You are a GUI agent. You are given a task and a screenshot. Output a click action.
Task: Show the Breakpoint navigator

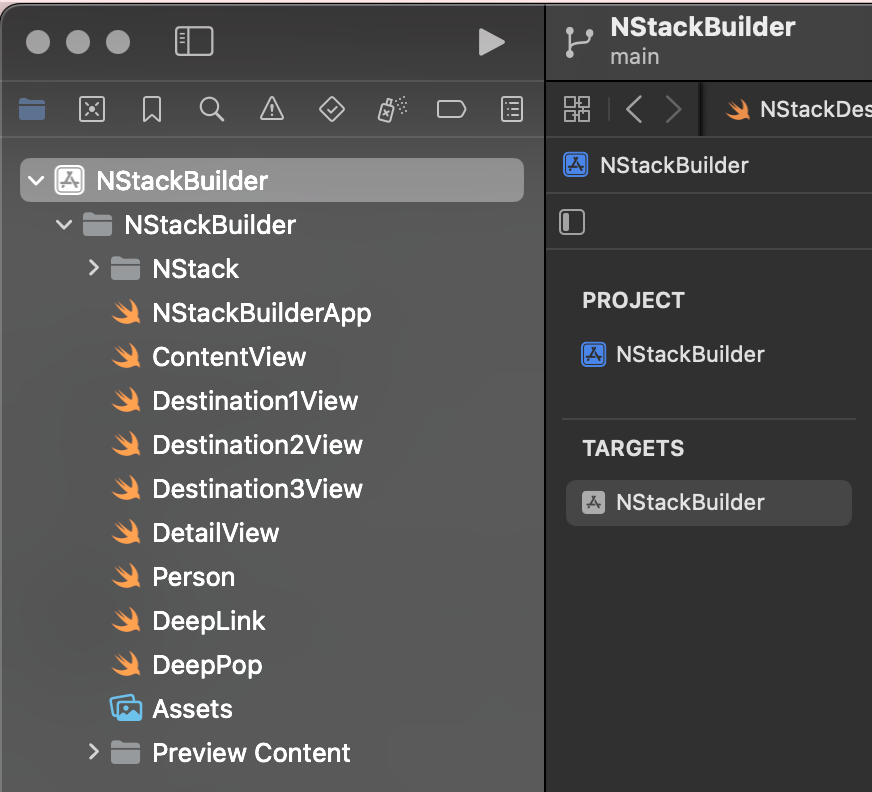(451, 109)
